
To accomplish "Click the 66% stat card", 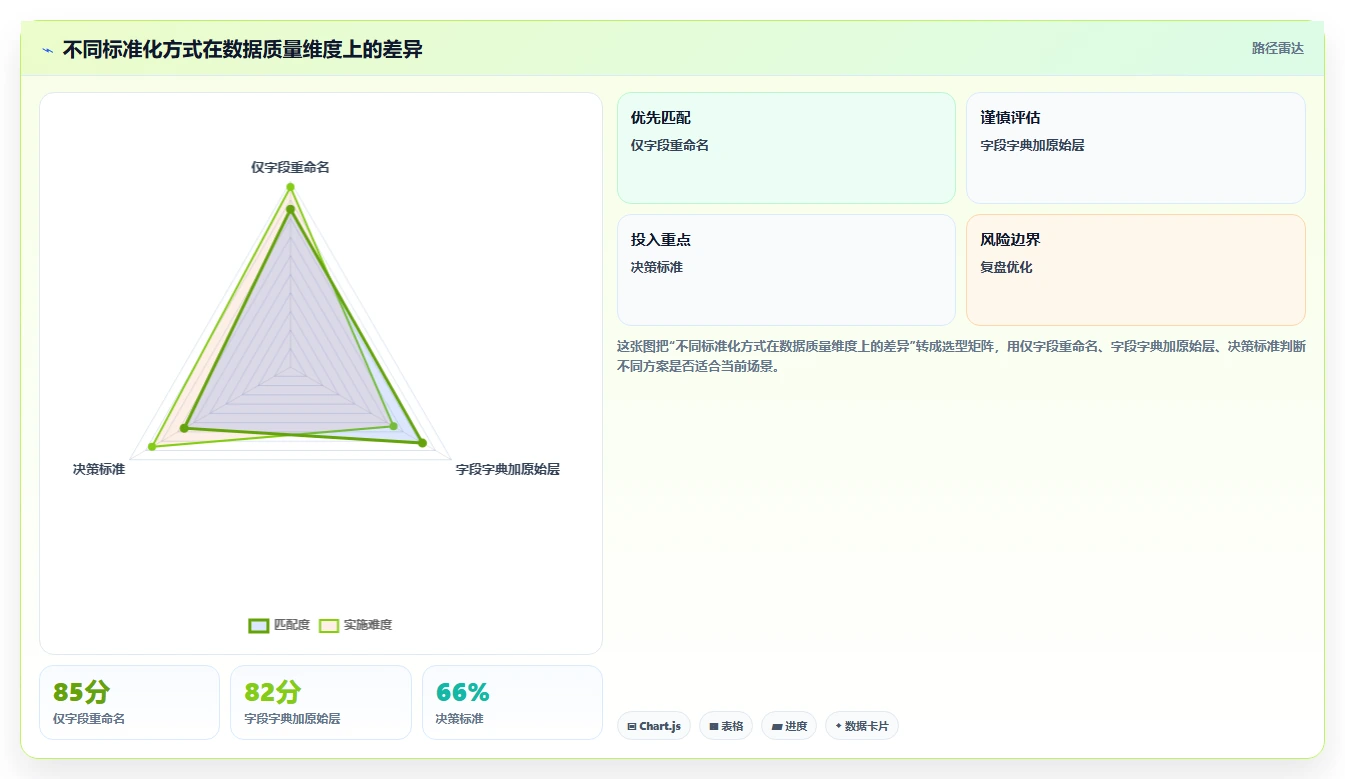I will point(512,703).
